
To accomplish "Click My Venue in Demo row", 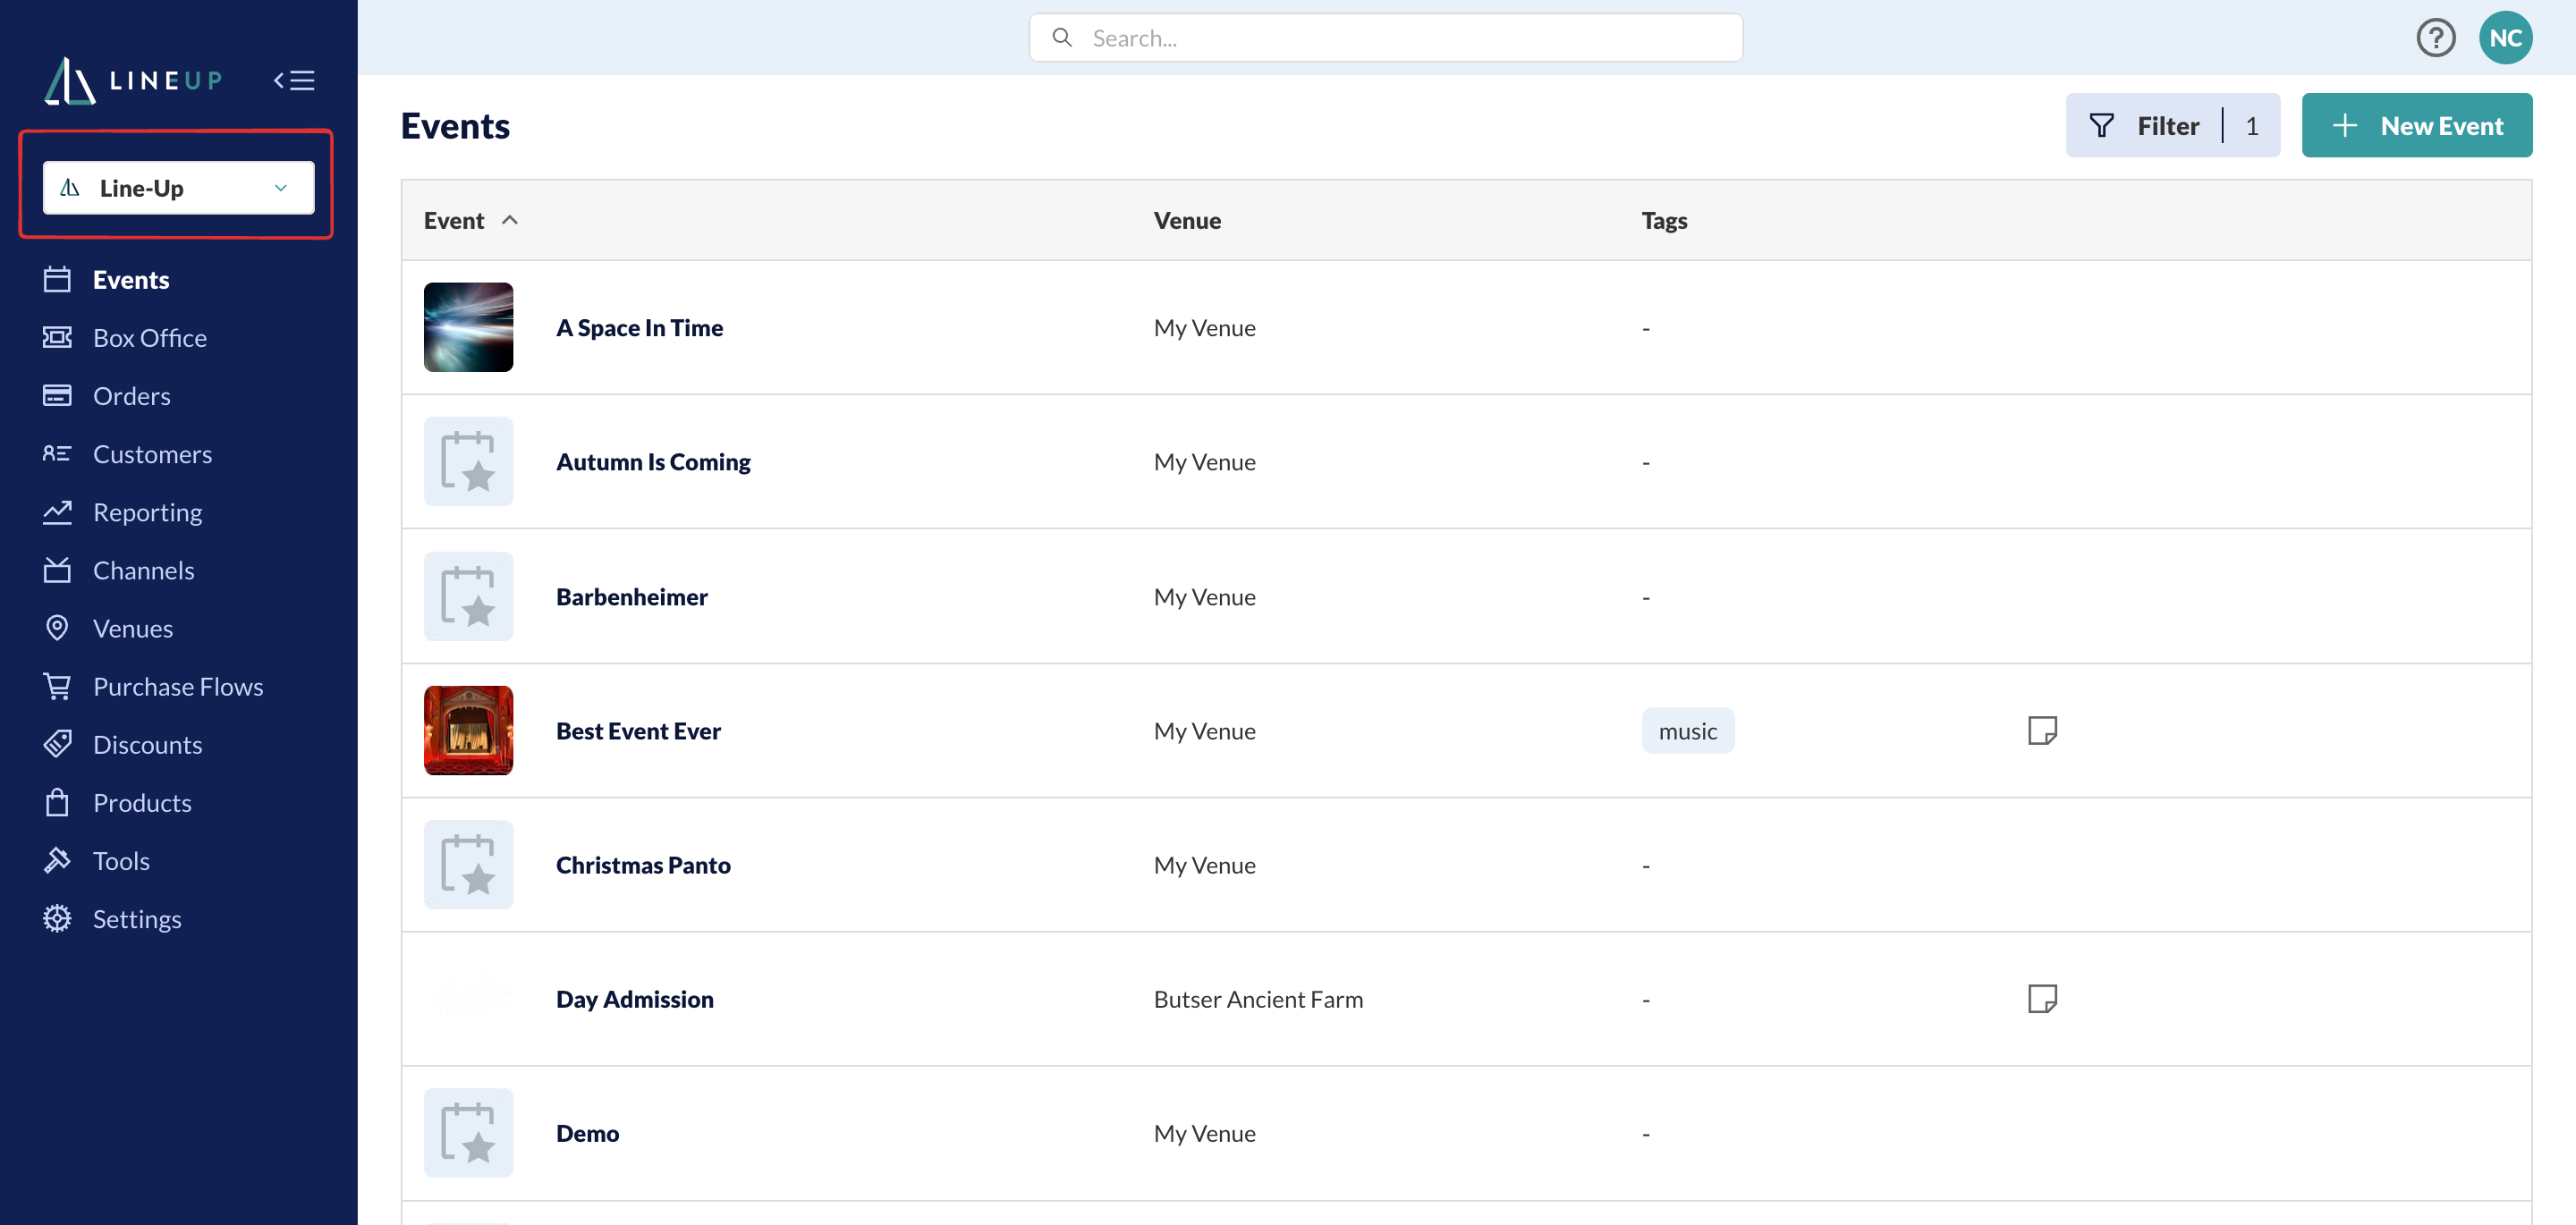I will point(1204,1132).
